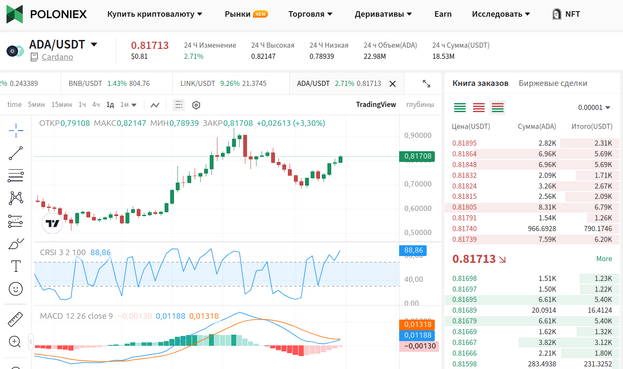Select the time chart interval
The height and width of the screenshot is (369, 623).
(14, 104)
